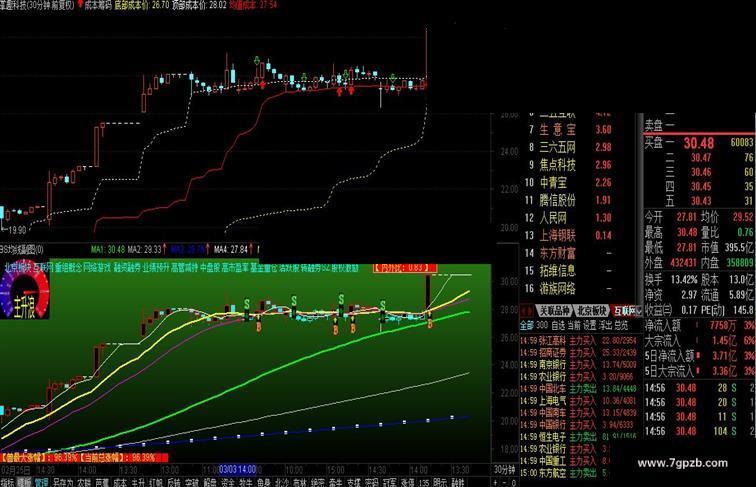
Task: Click the minus zoom button in chart corner
Action: pos(504,482)
